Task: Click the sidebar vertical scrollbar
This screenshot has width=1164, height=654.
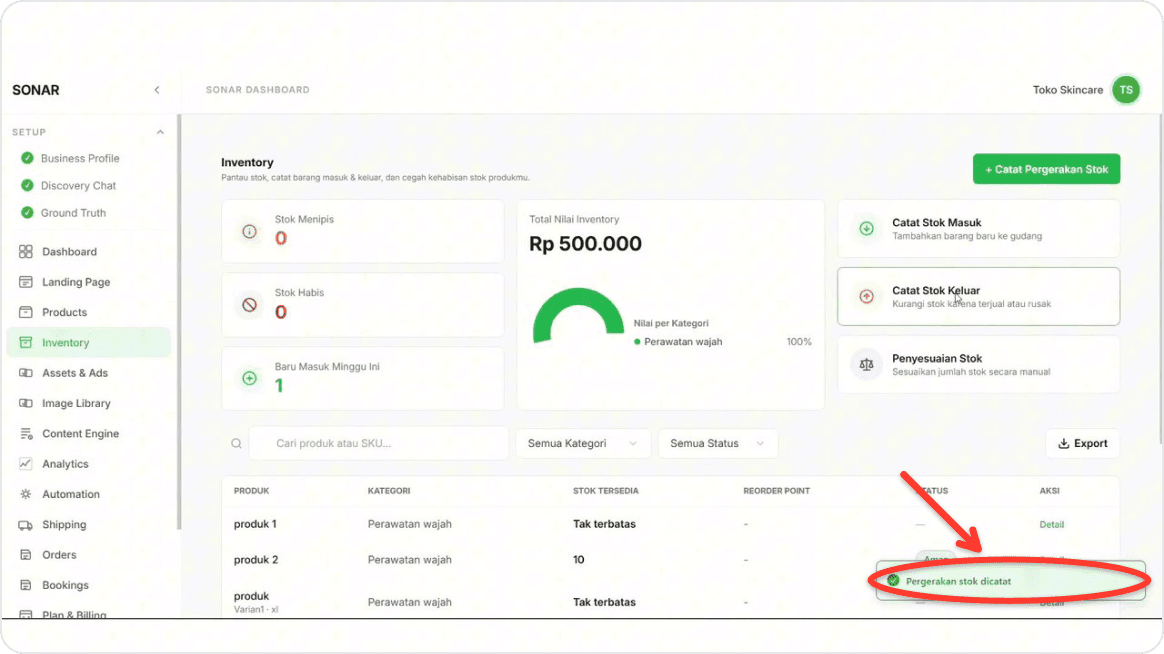Action: [179, 322]
